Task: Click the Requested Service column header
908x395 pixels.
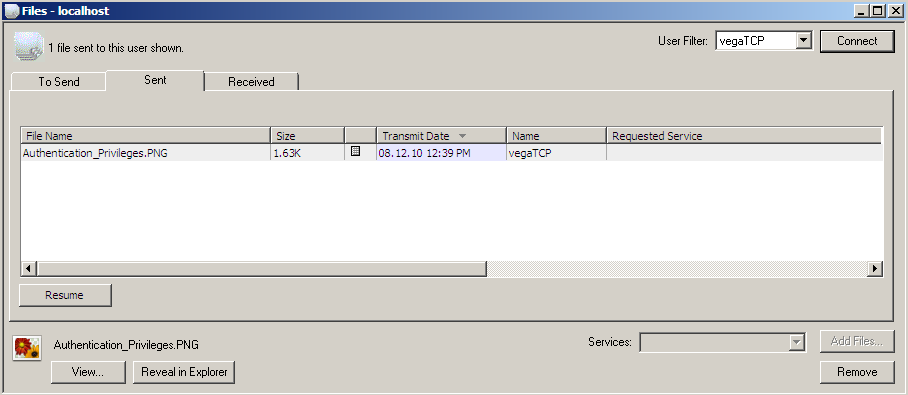Action: [x=744, y=136]
